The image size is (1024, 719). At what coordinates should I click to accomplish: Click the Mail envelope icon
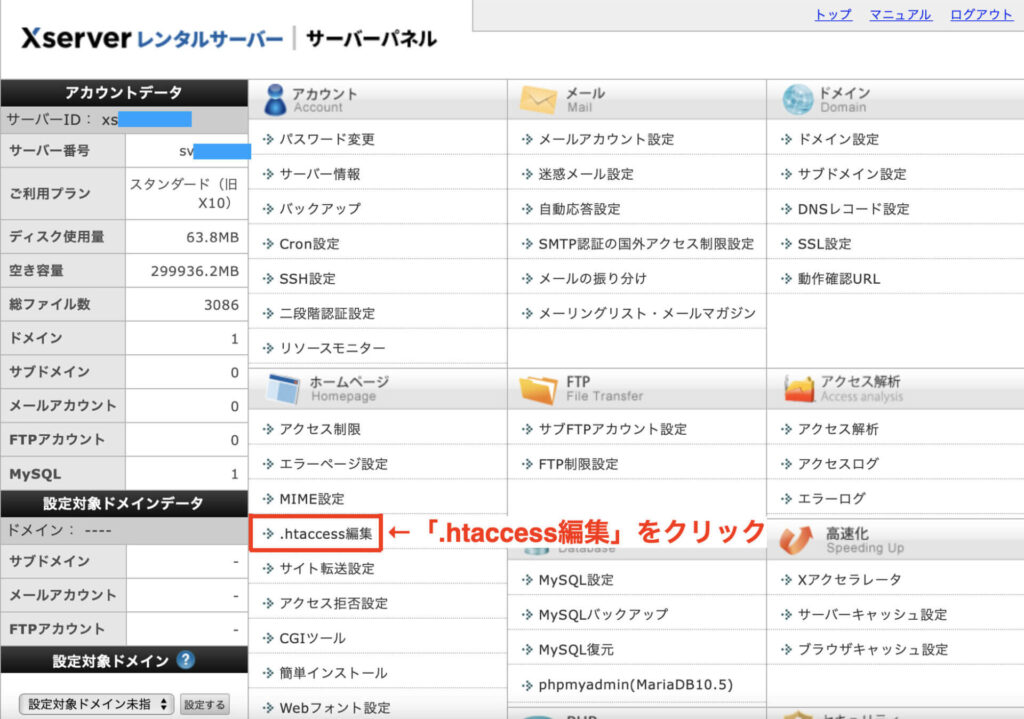pos(538,100)
